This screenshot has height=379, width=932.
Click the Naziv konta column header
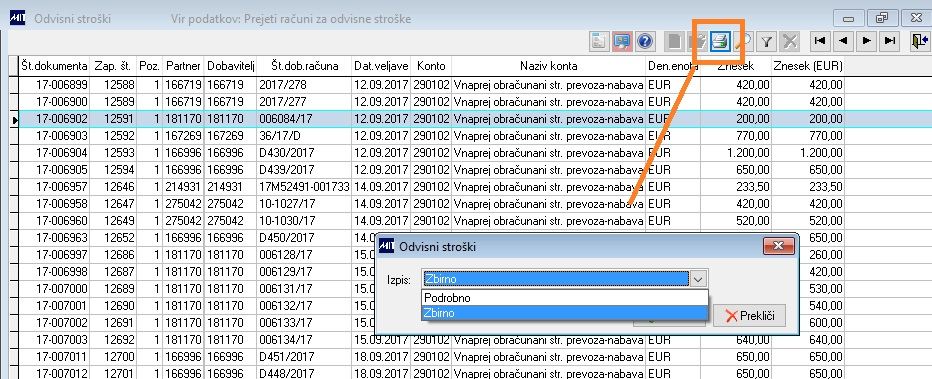click(x=549, y=66)
